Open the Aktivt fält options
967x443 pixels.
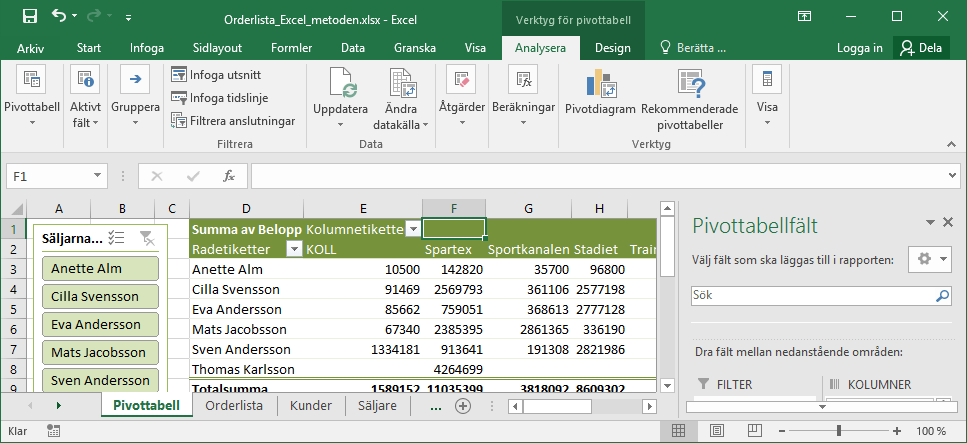85,96
